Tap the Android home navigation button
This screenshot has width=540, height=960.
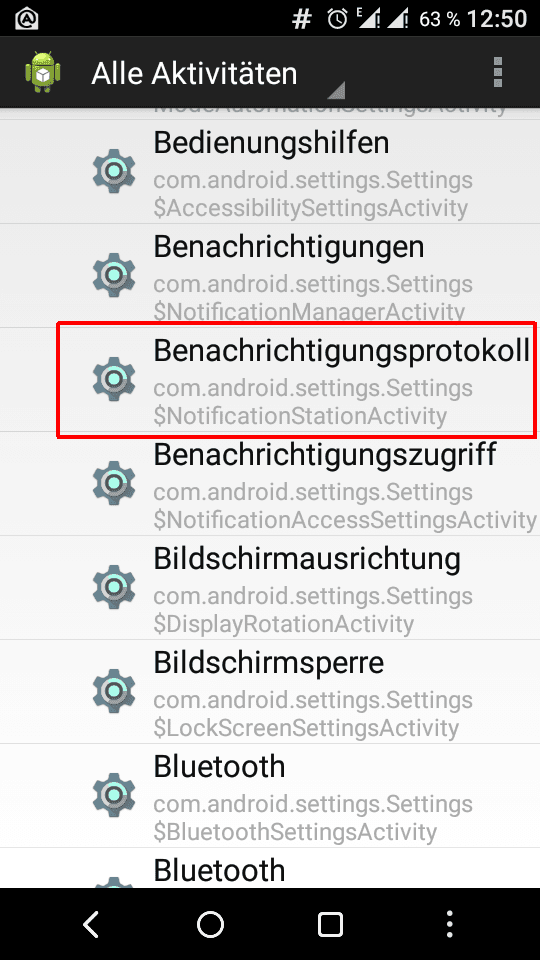pyautogui.click(x=210, y=924)
